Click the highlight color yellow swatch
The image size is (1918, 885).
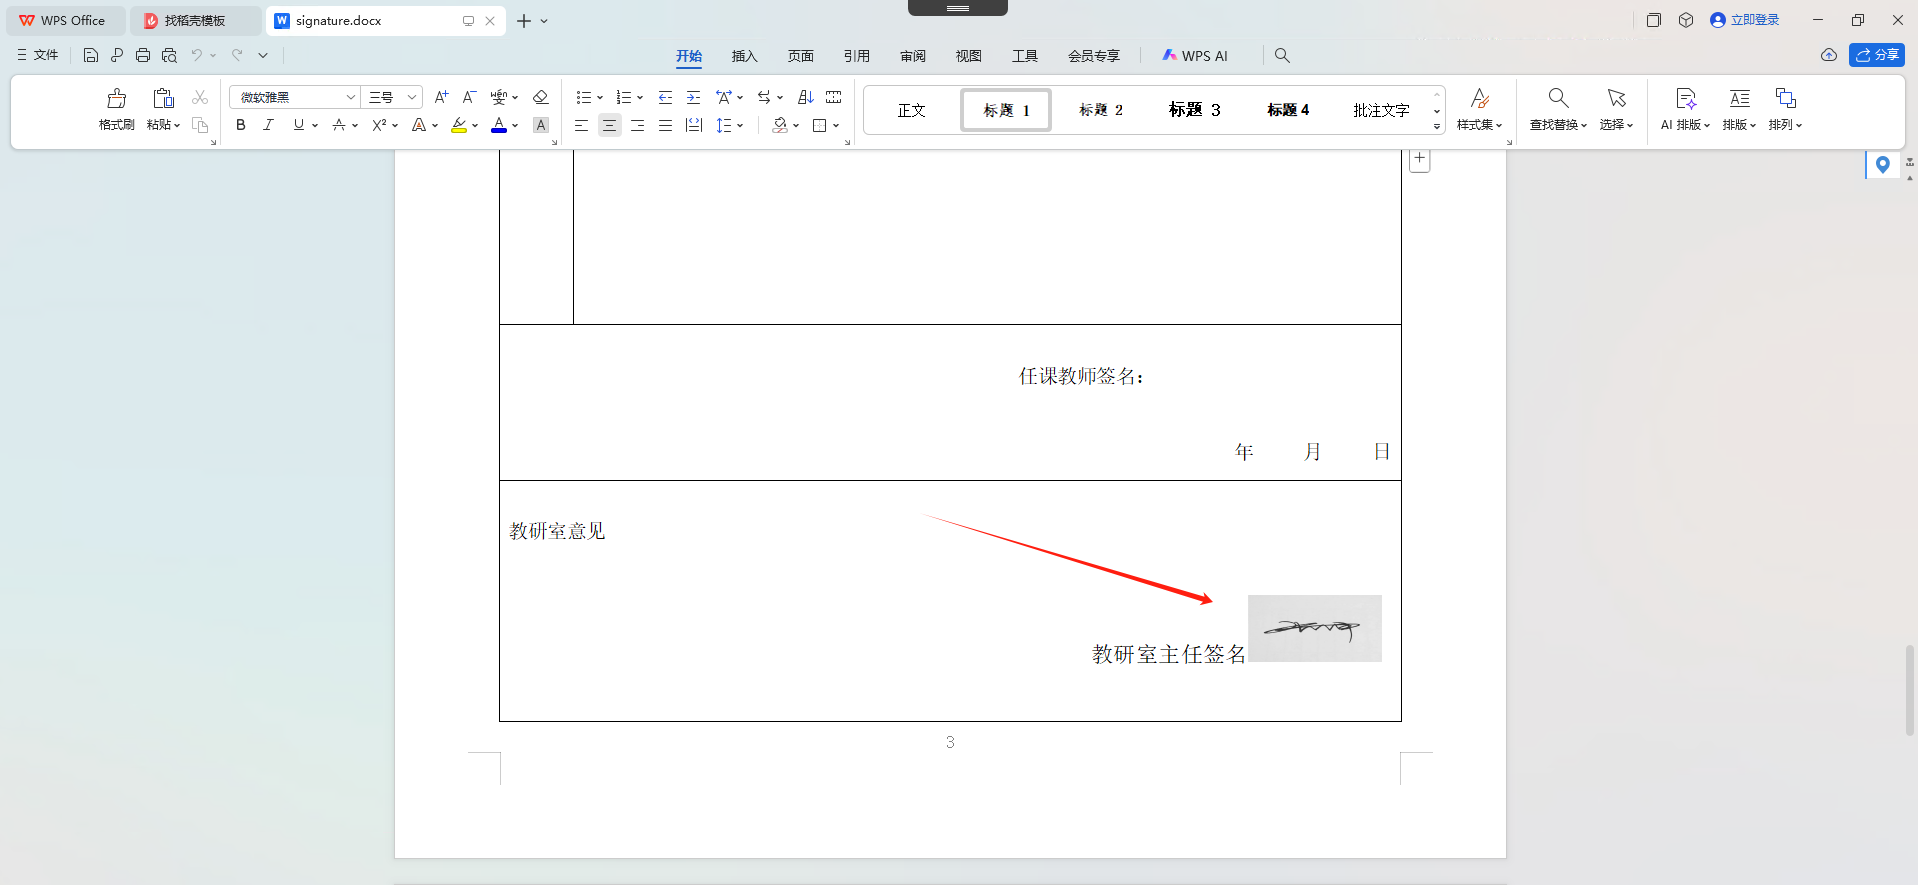(x=460, y=125)
